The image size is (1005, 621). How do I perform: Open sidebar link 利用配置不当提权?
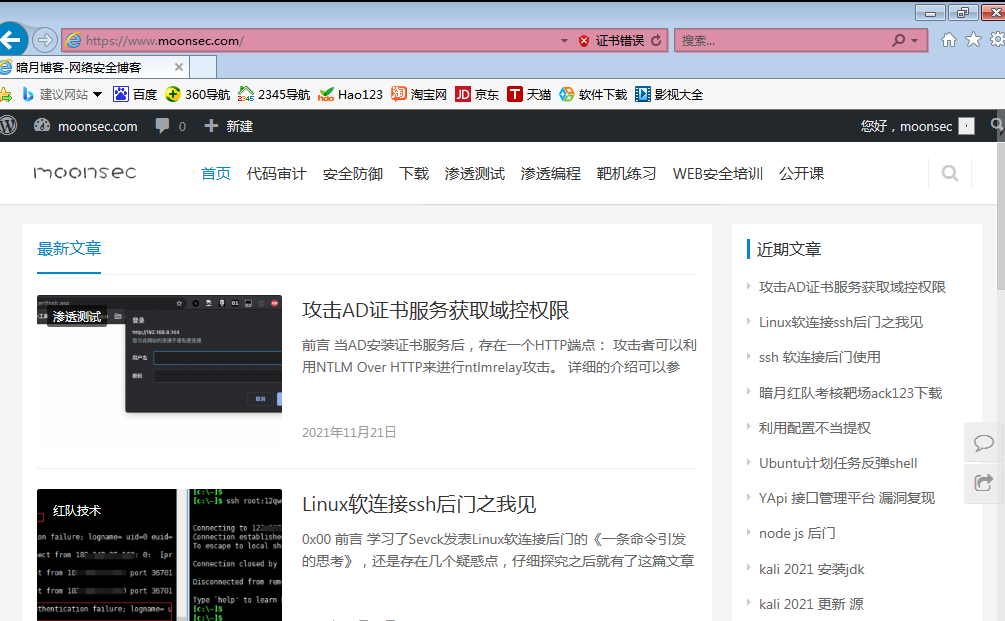815,428
